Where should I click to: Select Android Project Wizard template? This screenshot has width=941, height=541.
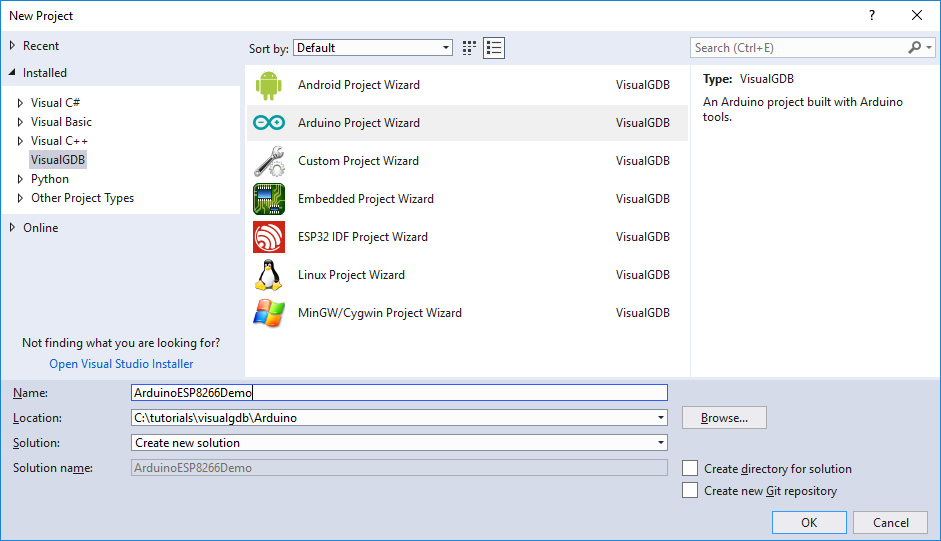pos(467,85)
